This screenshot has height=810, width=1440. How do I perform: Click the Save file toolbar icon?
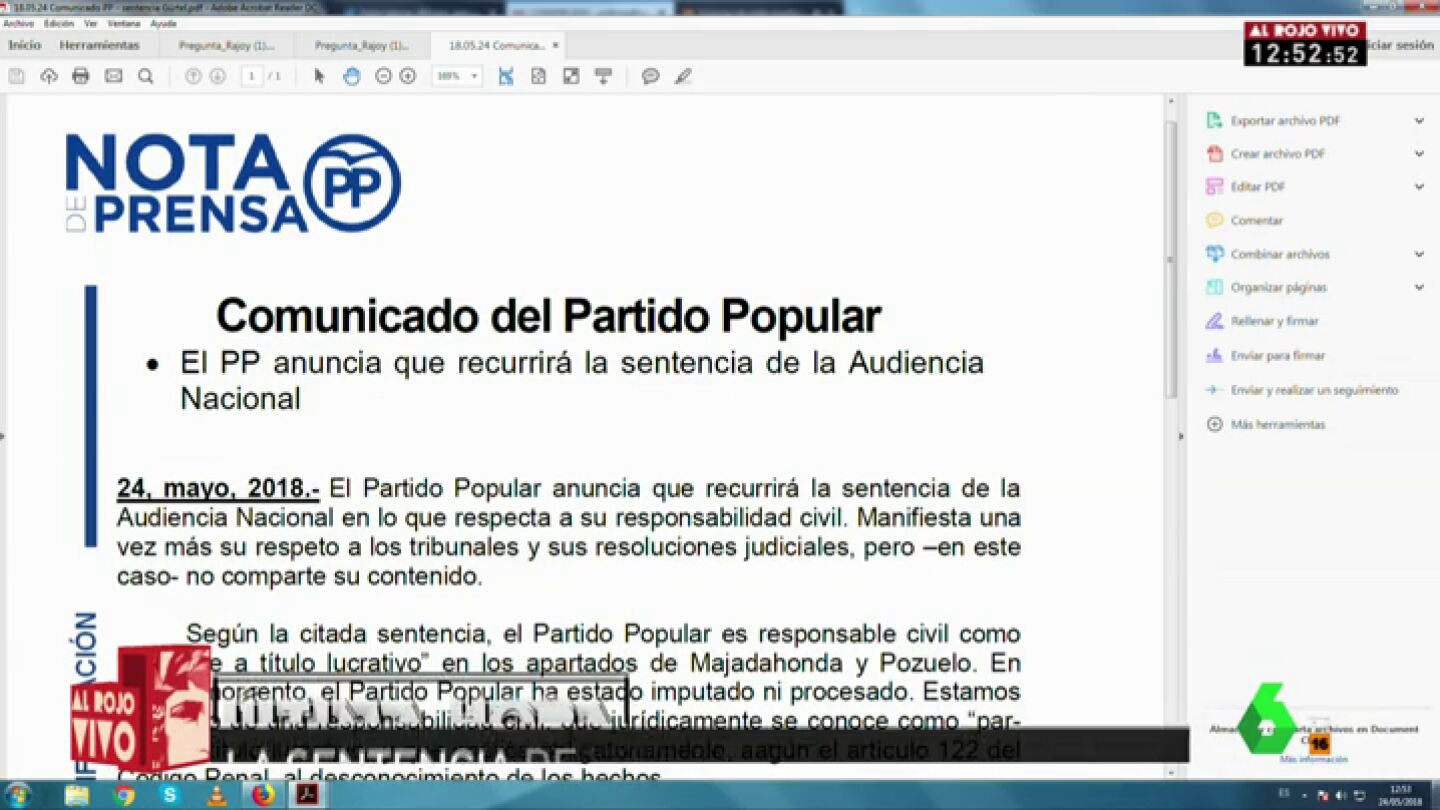[x=16, y=76]
